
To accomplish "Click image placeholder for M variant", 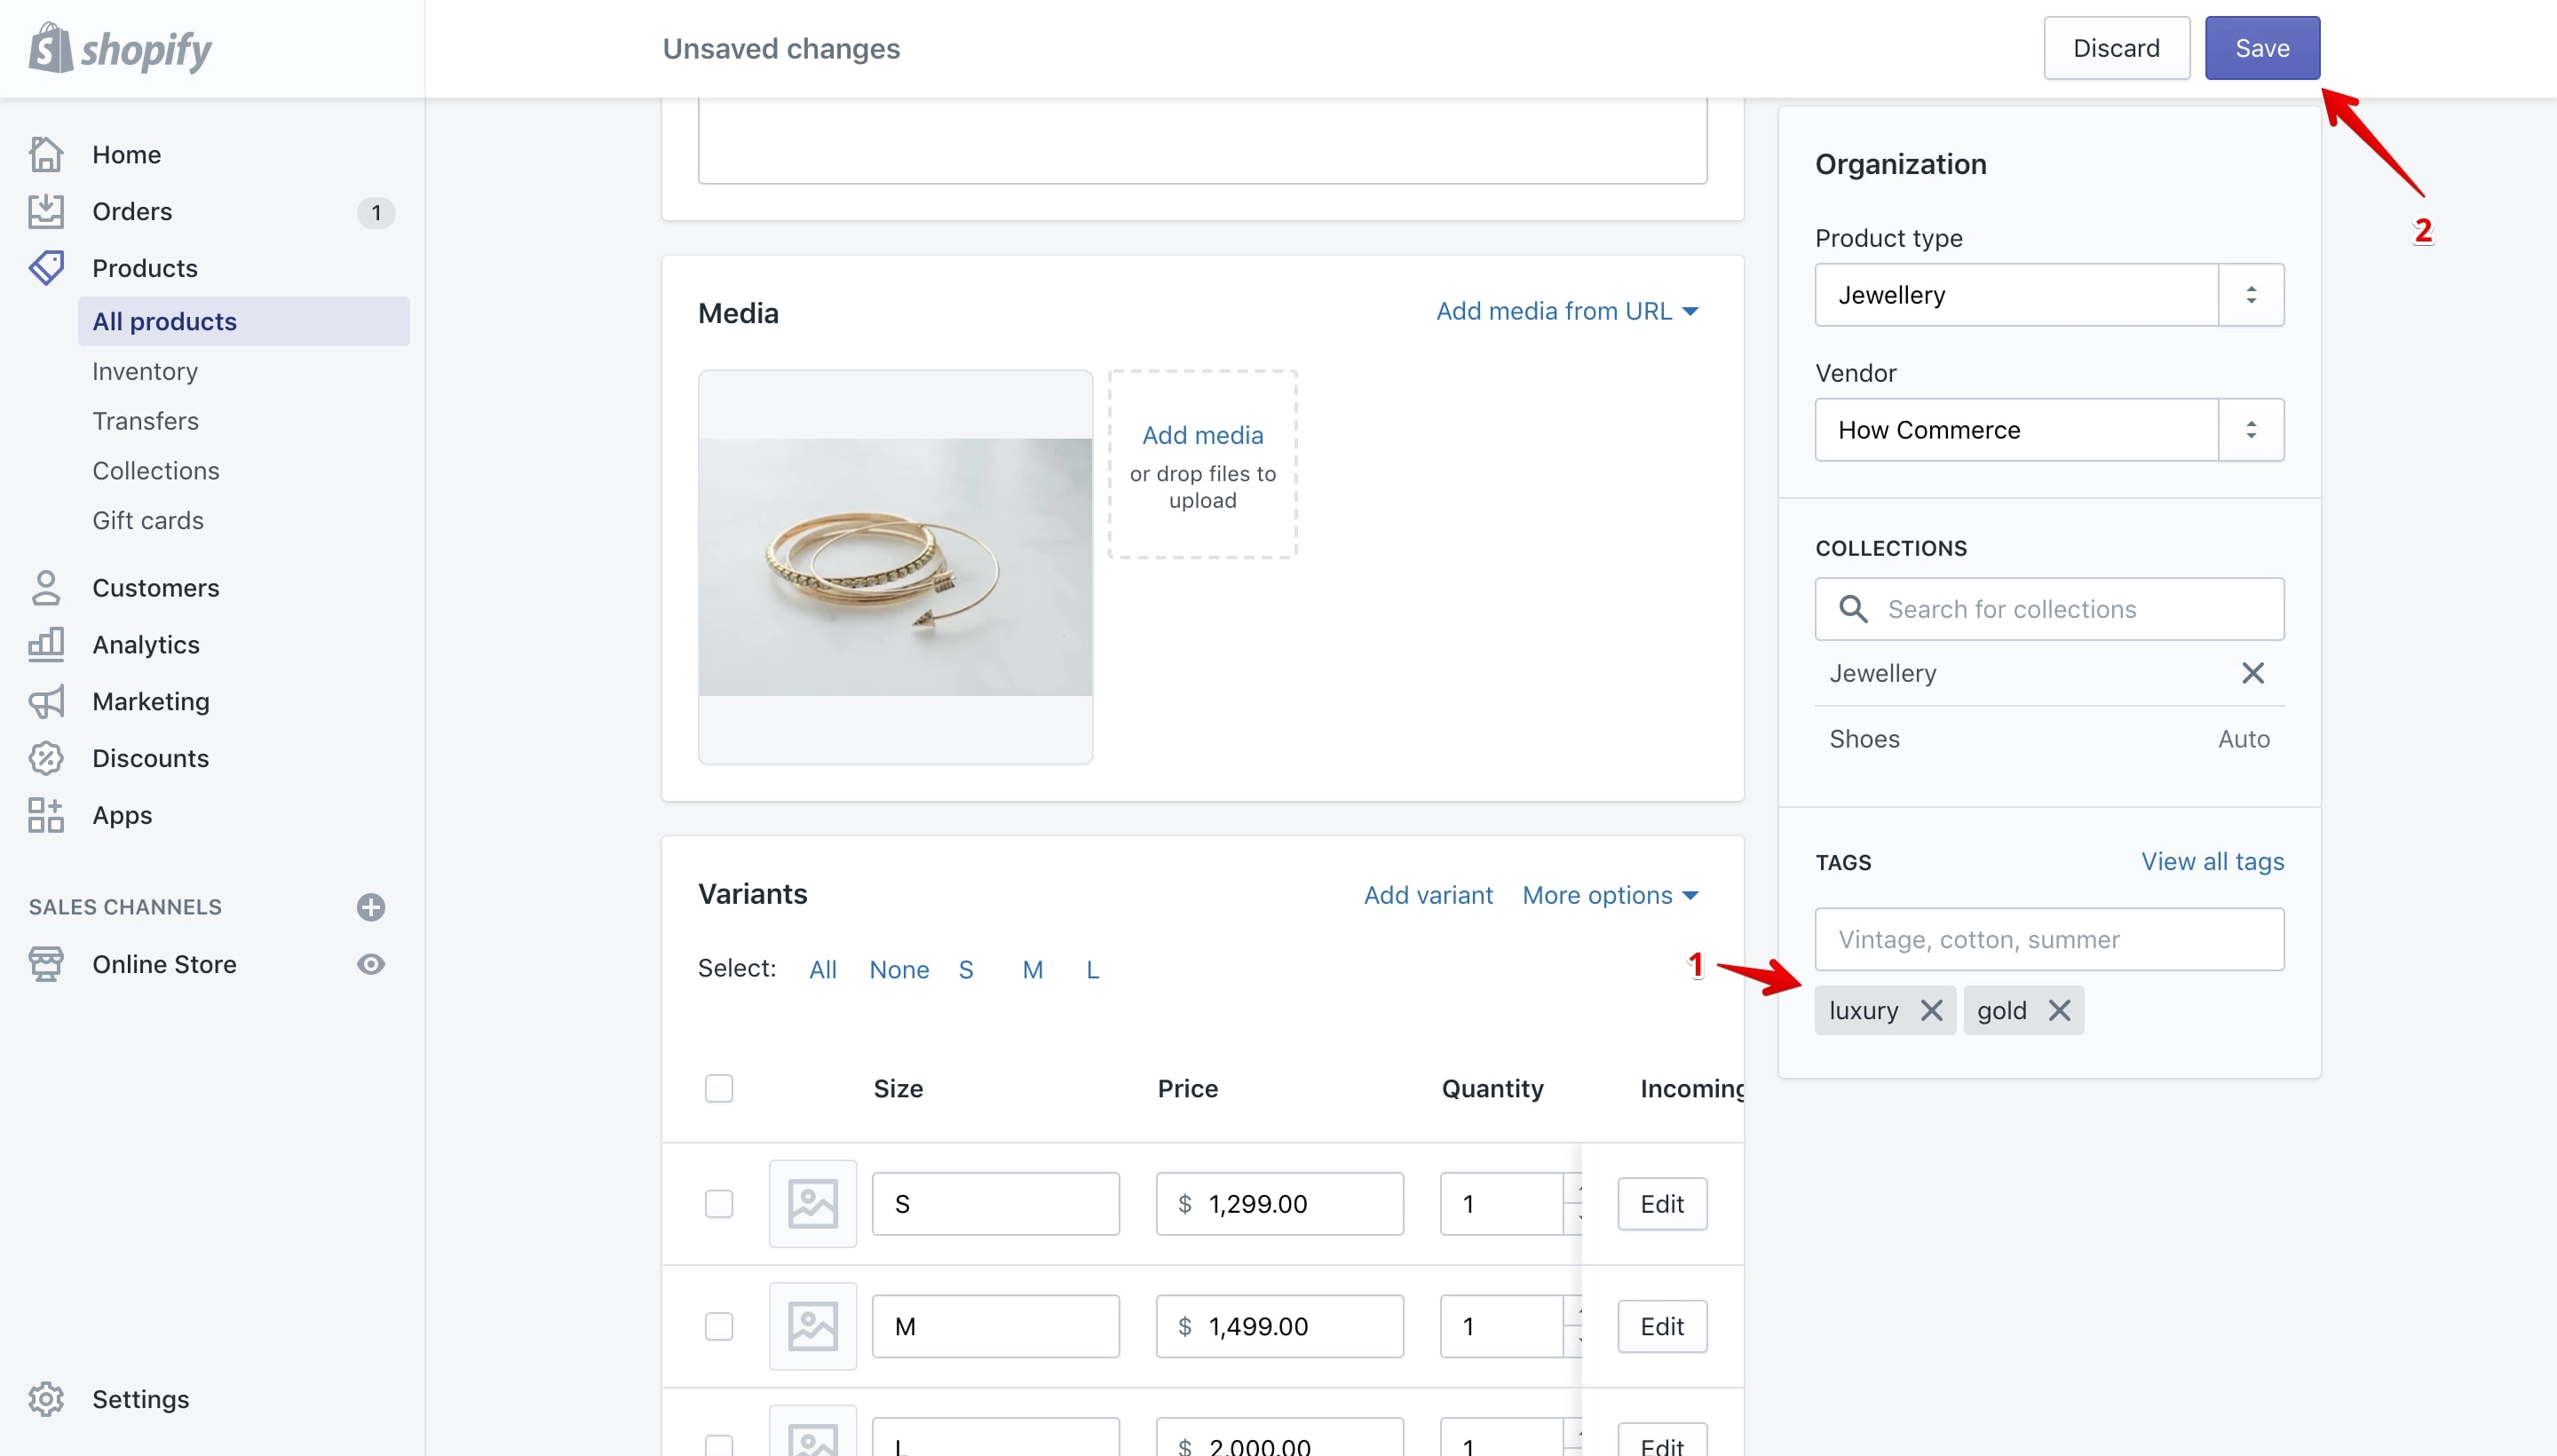I will (x=813, y=1326).
